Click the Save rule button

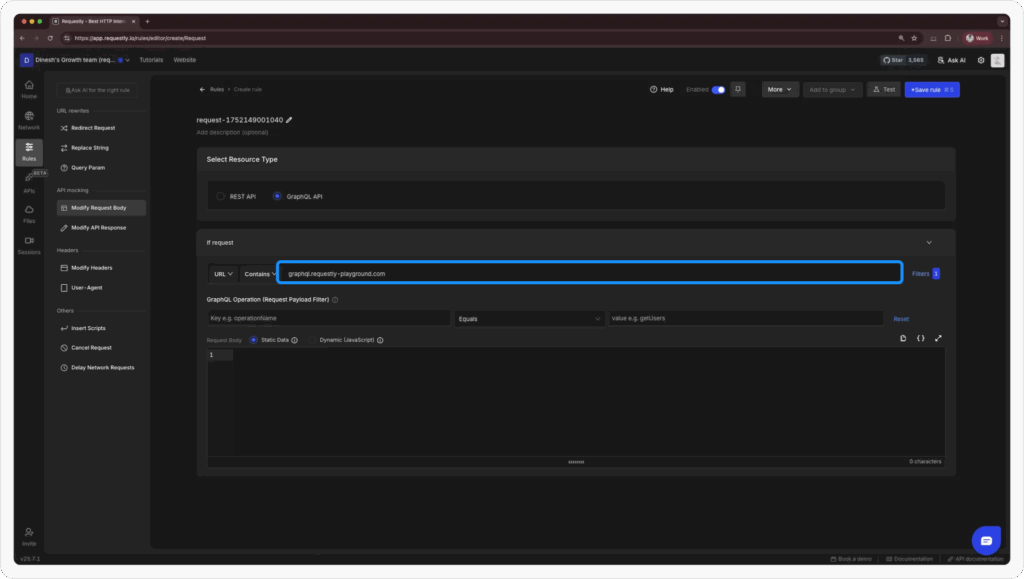pyautogui.click(x=932, y=89)
